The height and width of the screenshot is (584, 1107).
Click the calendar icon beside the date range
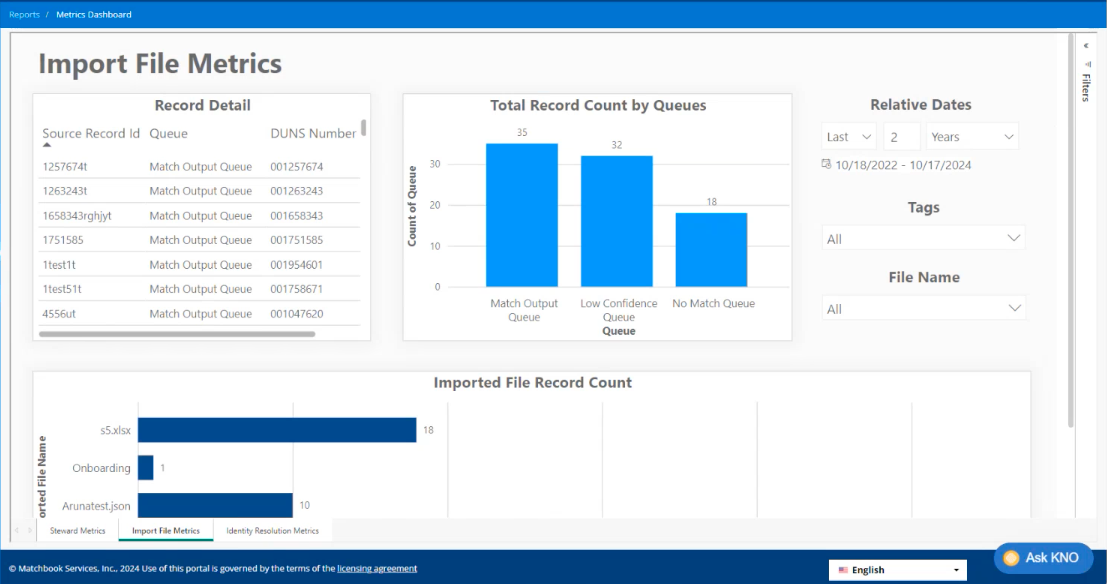826,164
